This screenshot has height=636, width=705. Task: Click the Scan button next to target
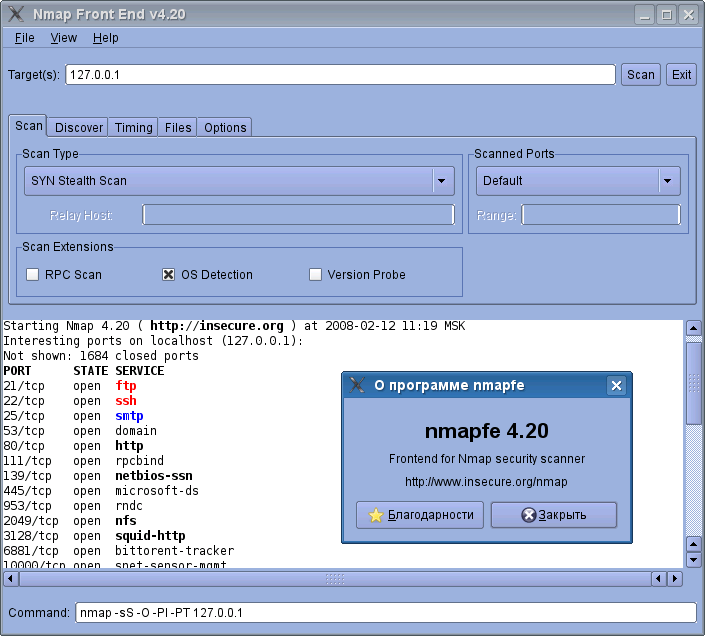tap(641, 75)
